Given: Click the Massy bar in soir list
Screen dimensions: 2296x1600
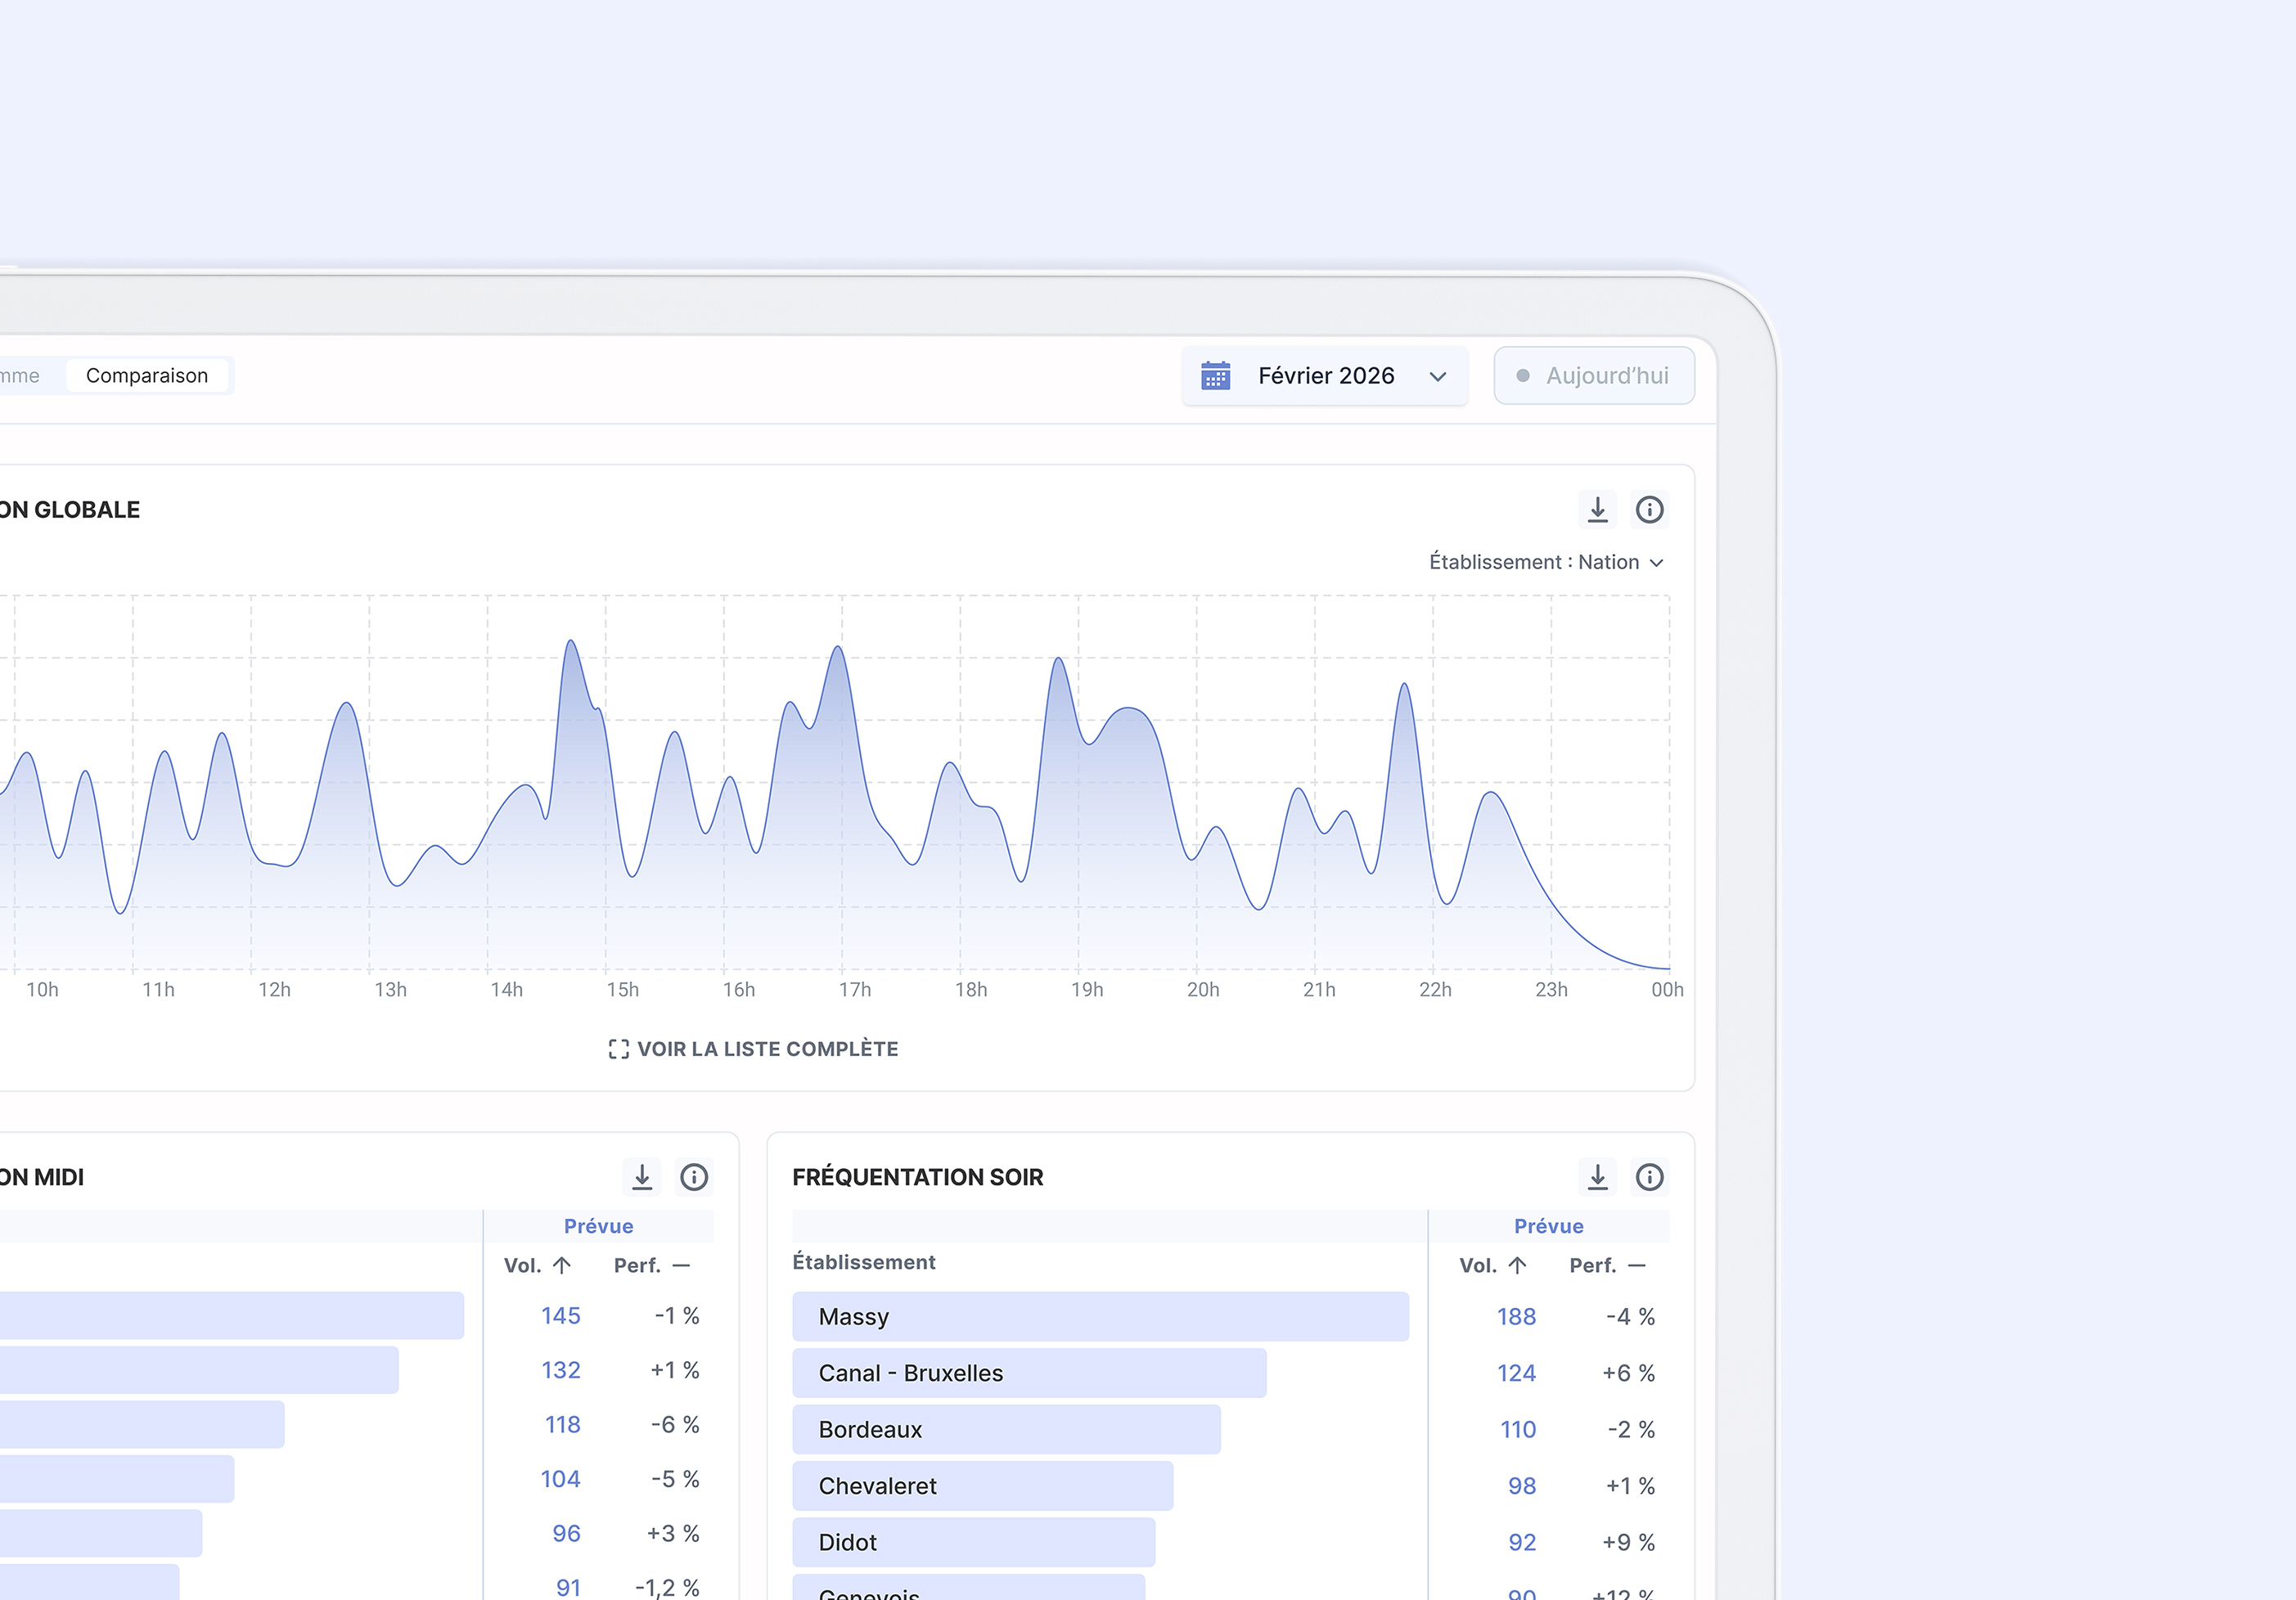Looking at the screenshot, I should click(x=1100, y=1316).
